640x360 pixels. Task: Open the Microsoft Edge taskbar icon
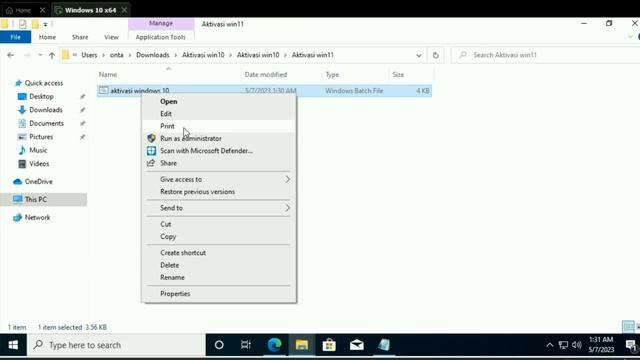tap(274, 345)
